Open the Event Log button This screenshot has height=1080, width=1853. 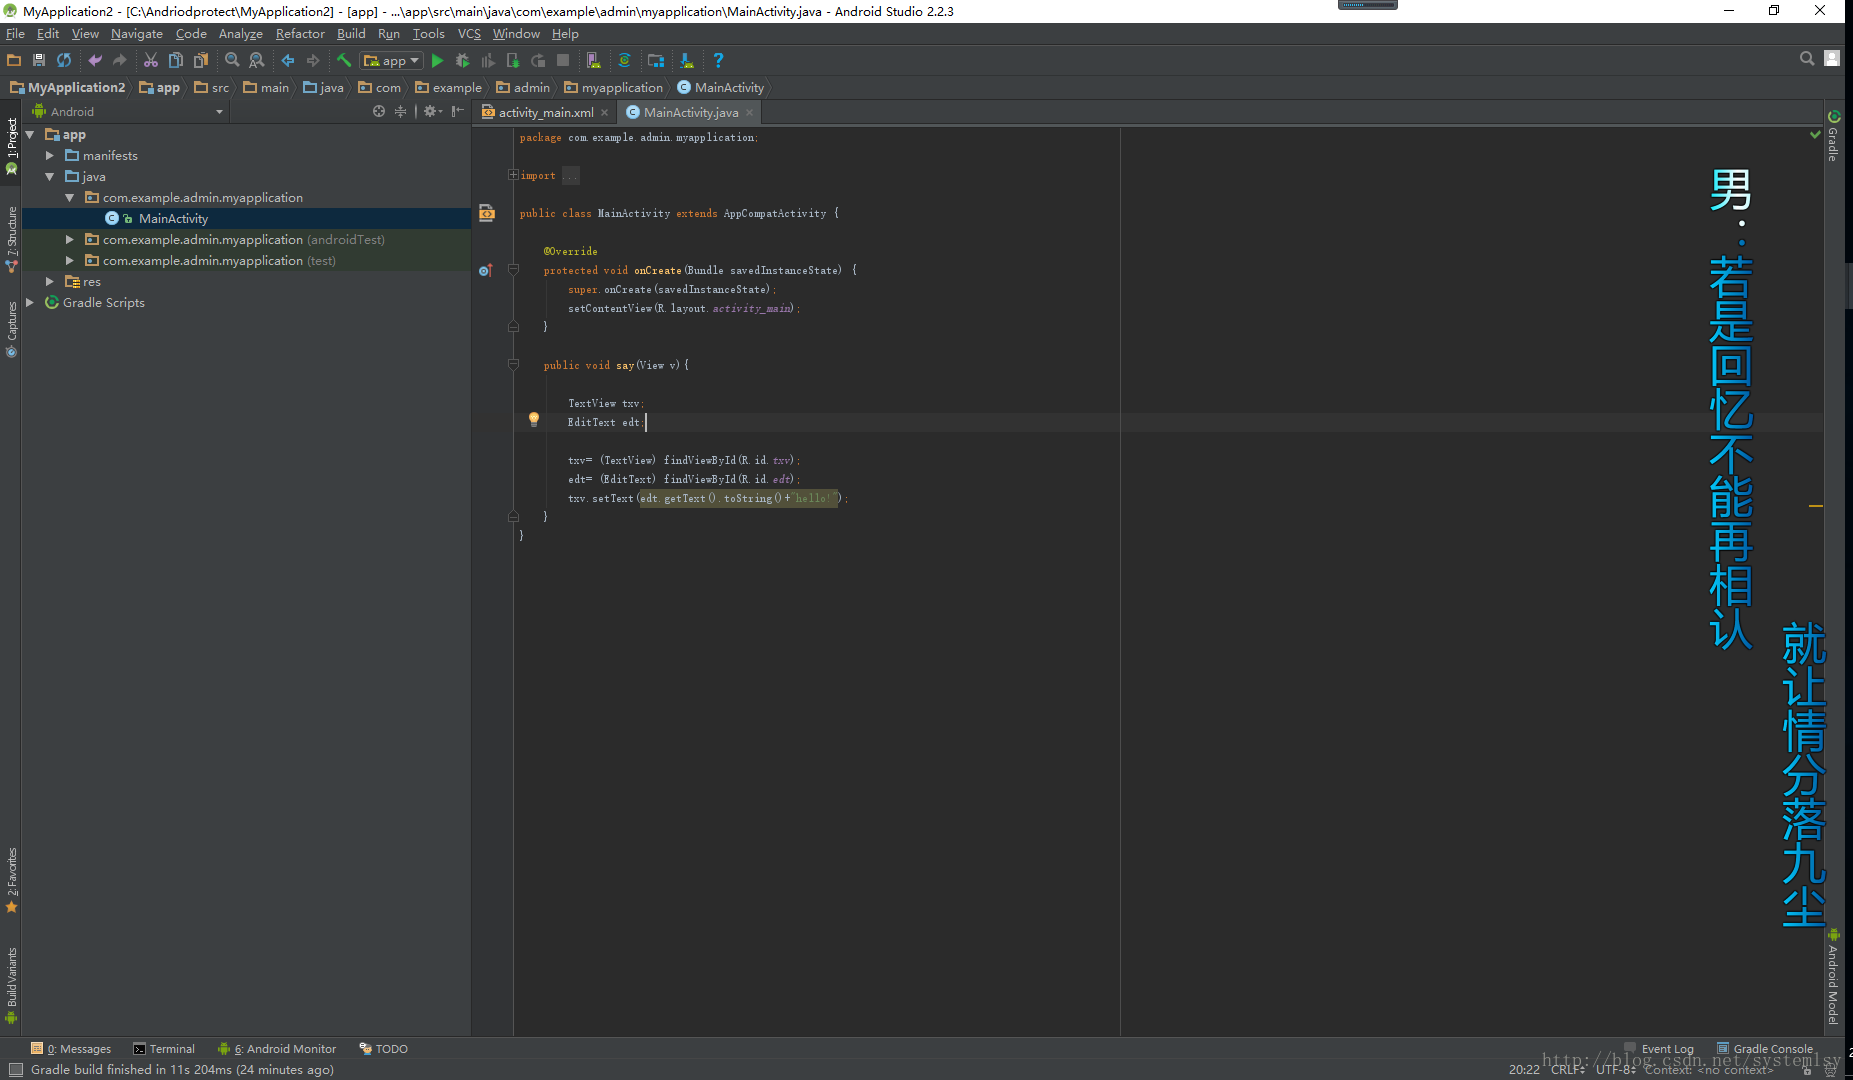(x=1659, y=1049)
